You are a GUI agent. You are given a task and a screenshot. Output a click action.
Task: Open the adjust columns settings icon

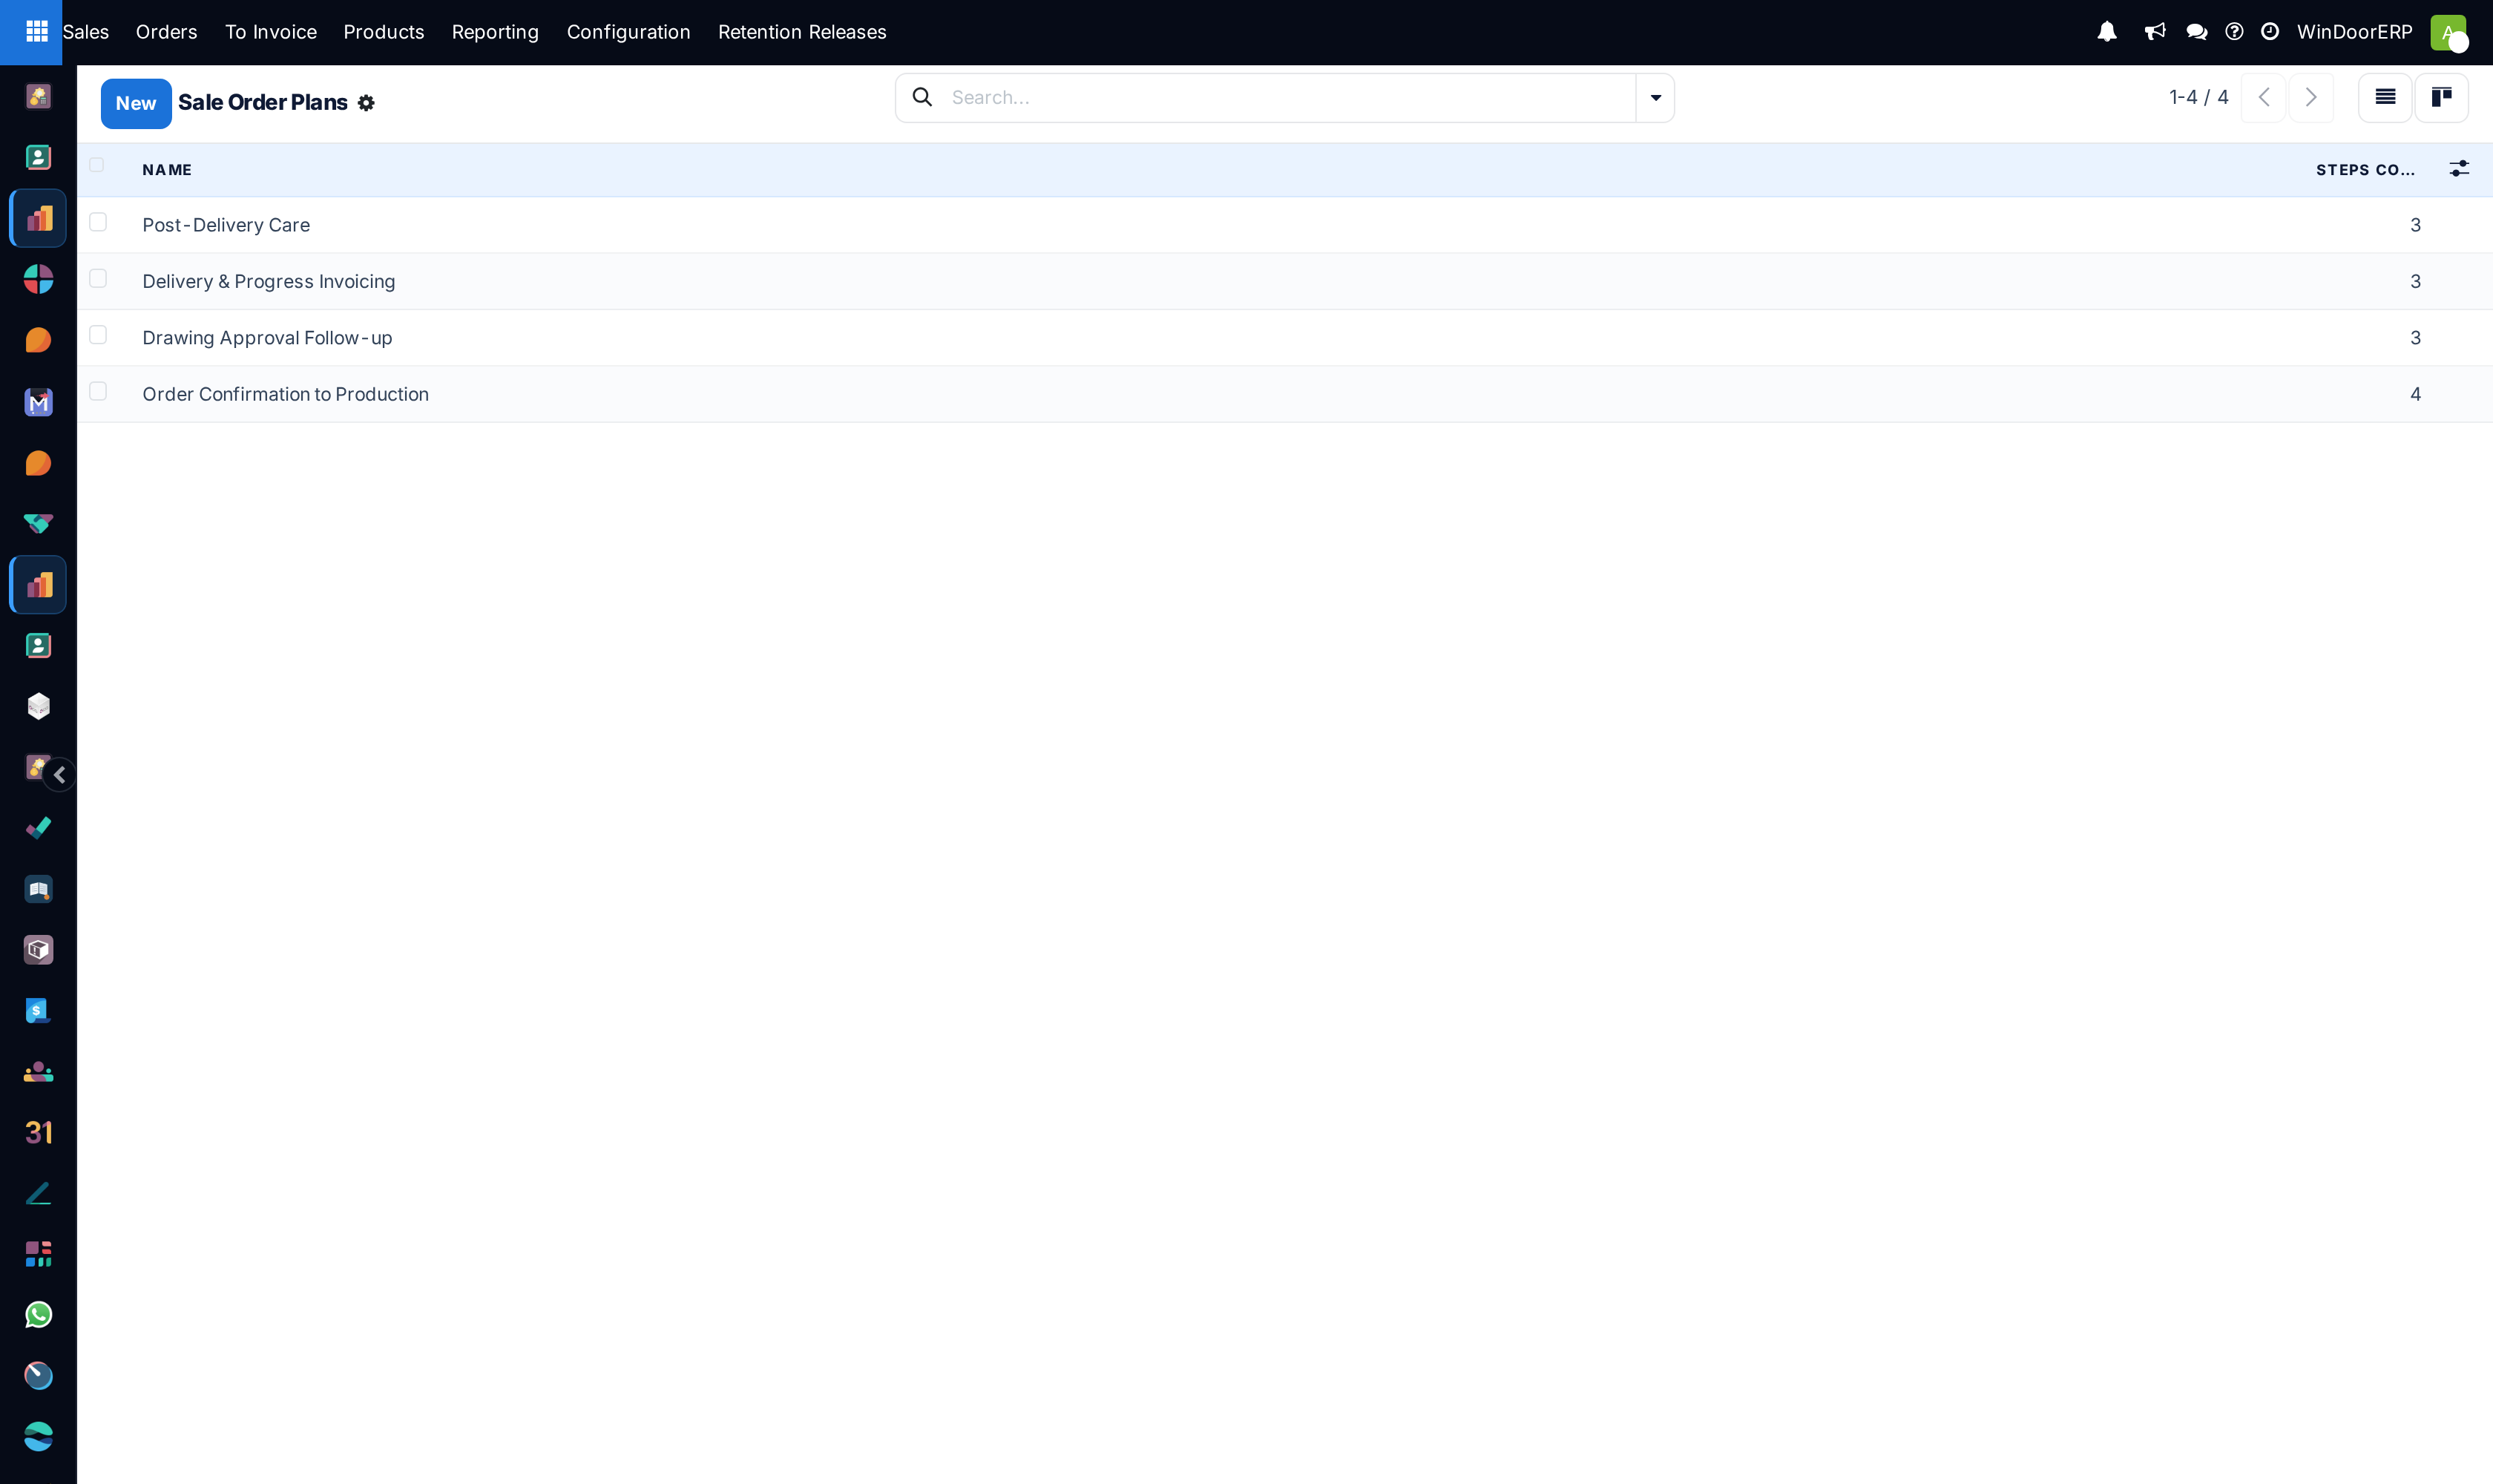(2459, 169)
